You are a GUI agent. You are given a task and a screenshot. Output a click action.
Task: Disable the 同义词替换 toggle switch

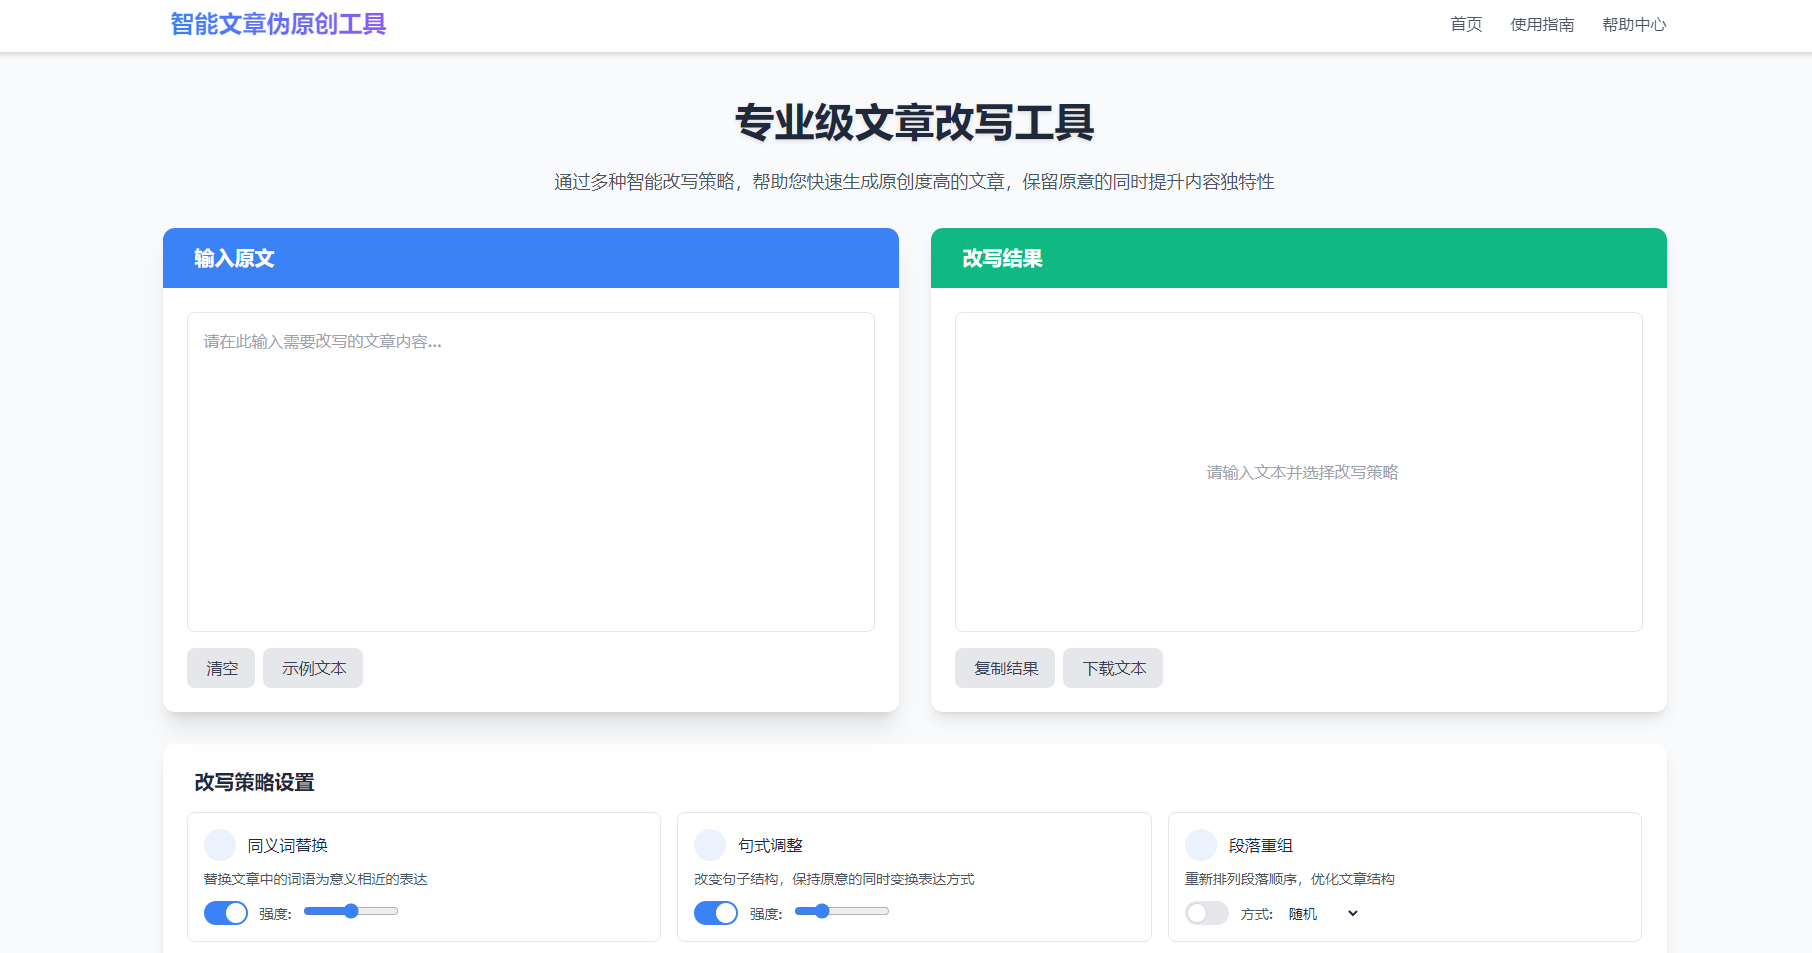(x=226, y=913)
